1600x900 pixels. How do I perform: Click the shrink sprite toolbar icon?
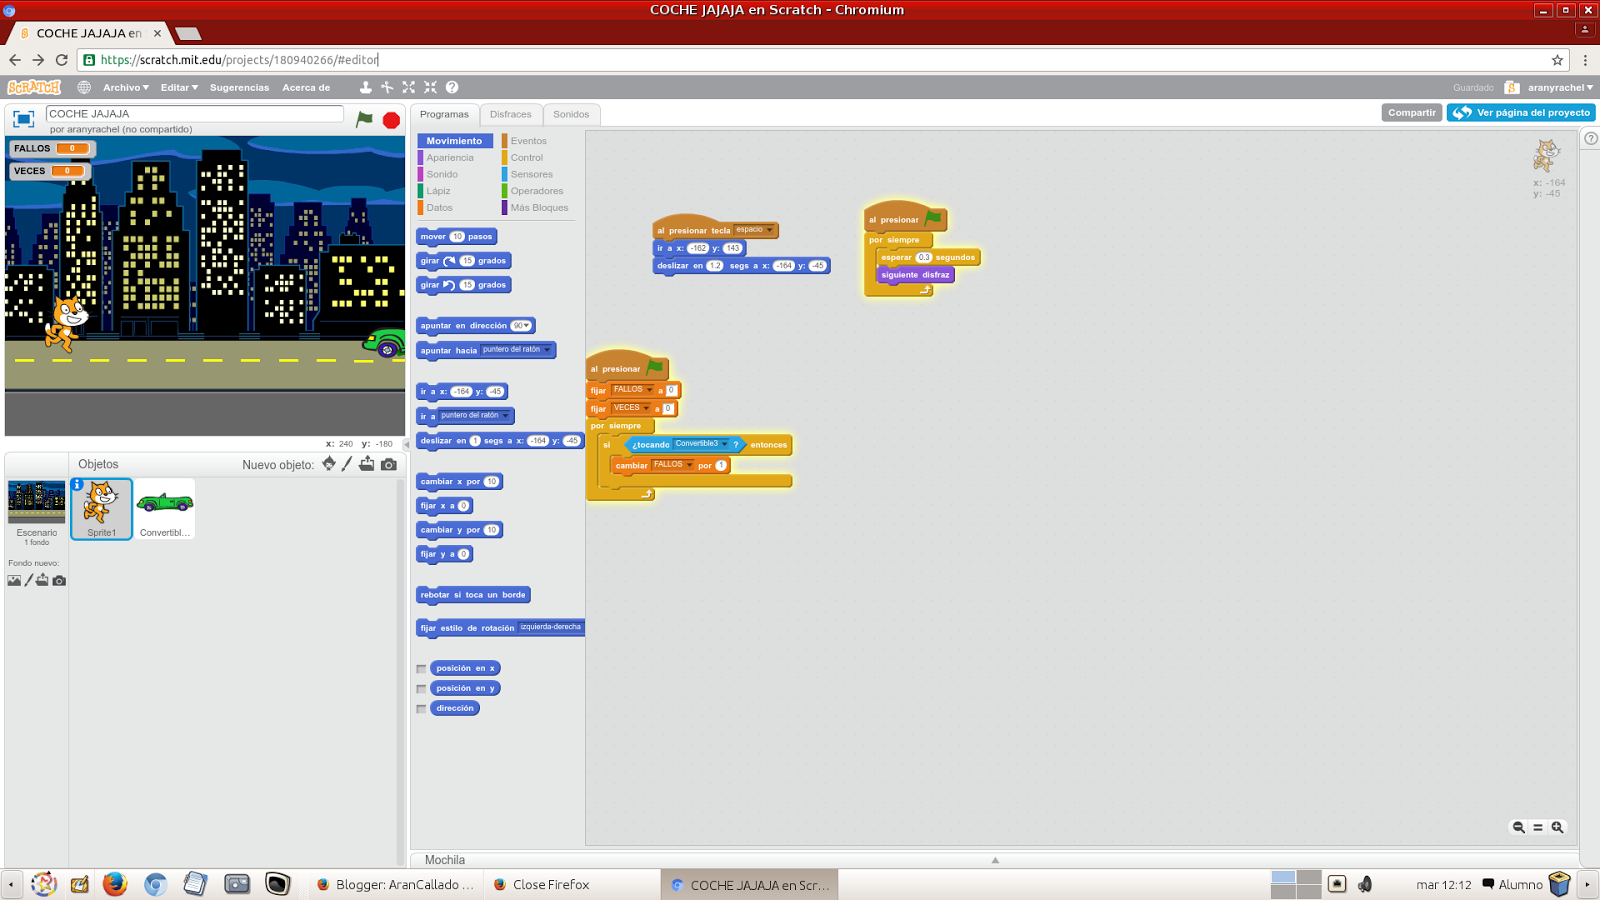click(x=430, y=88)
